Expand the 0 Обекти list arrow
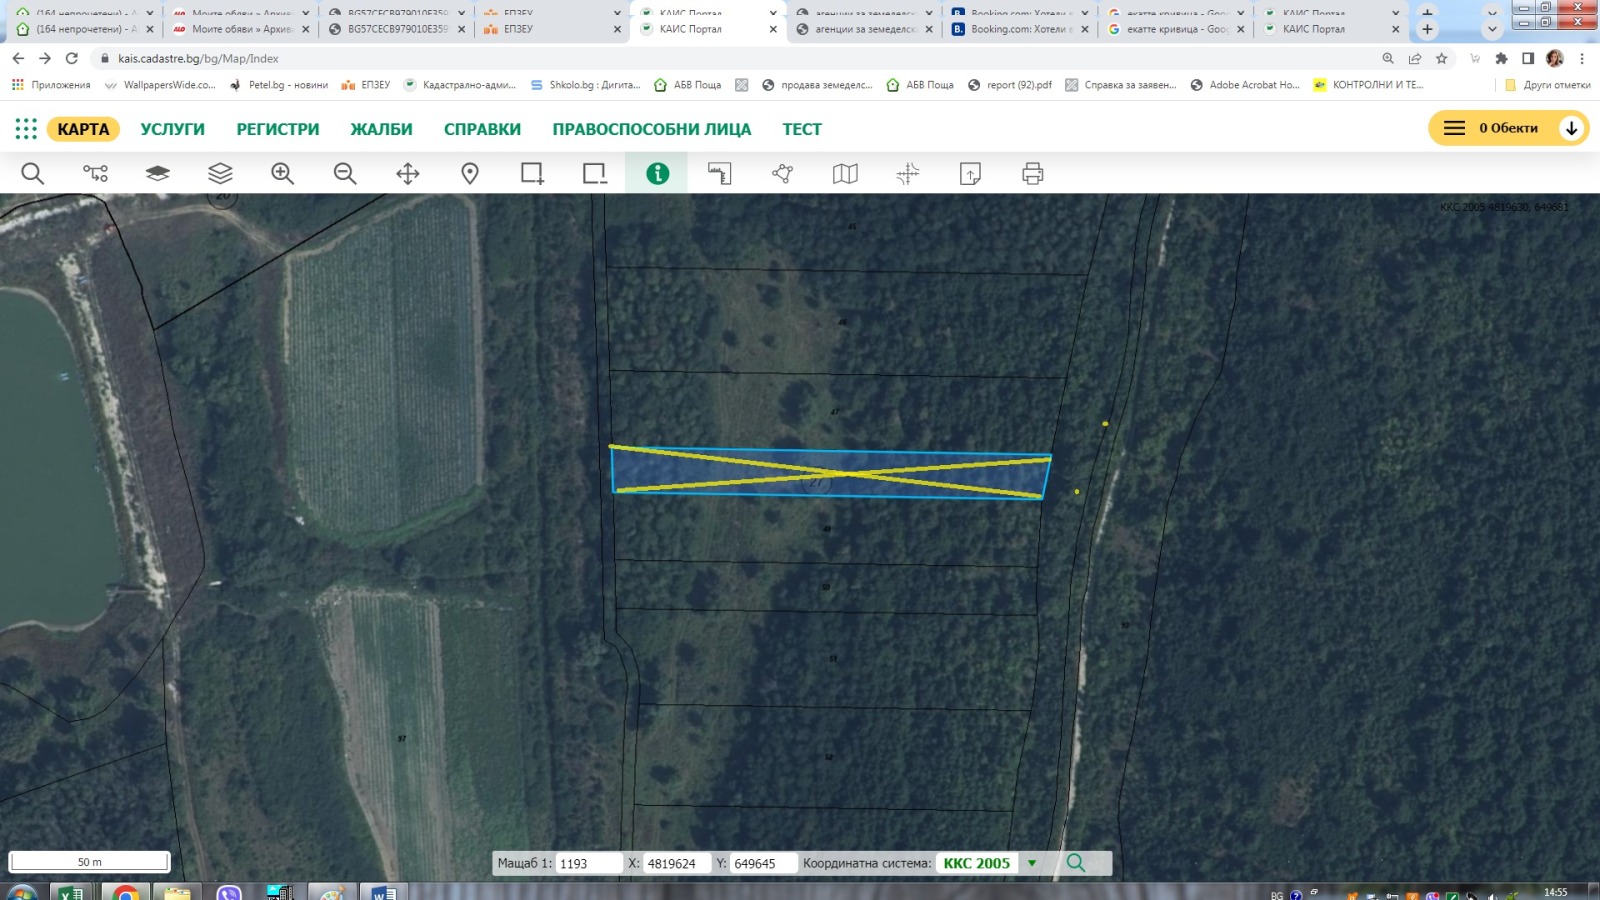The height and width of the screenshot is (900, 1600). coord(1571,128)
